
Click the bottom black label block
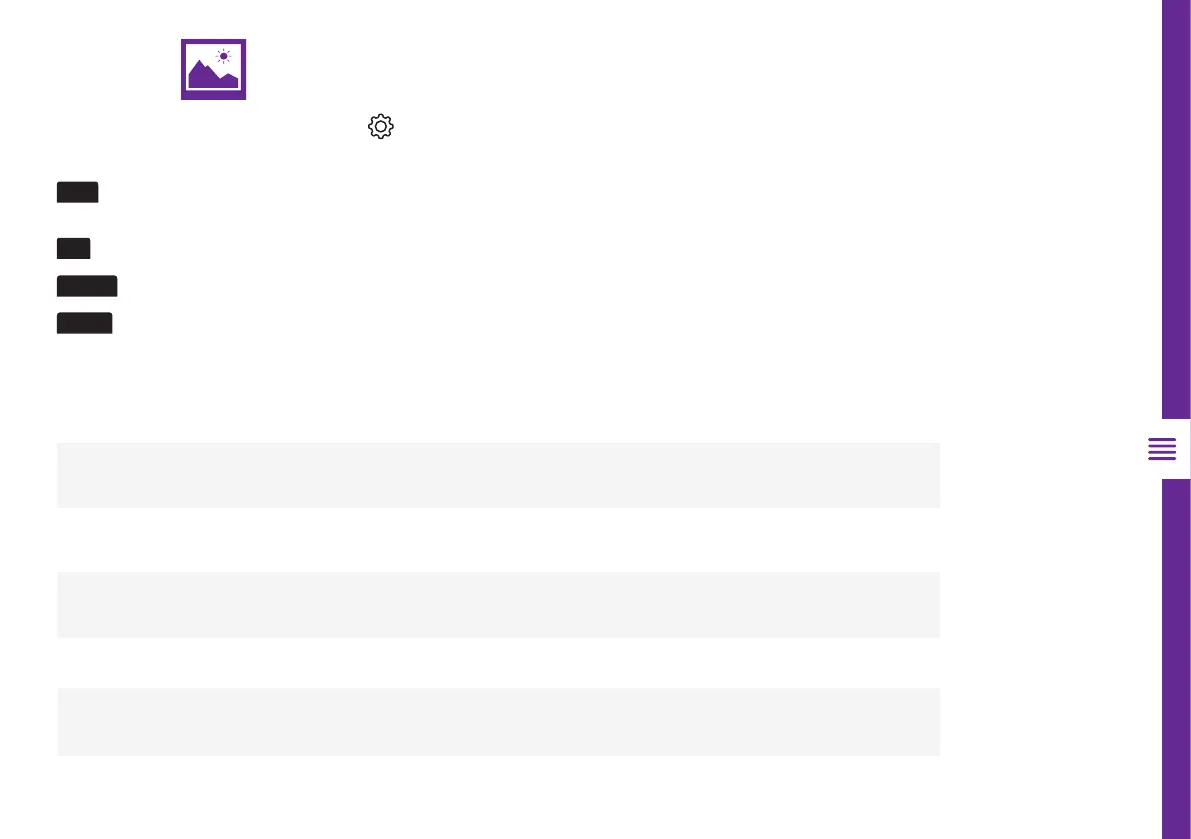click(x=84, y=322)
